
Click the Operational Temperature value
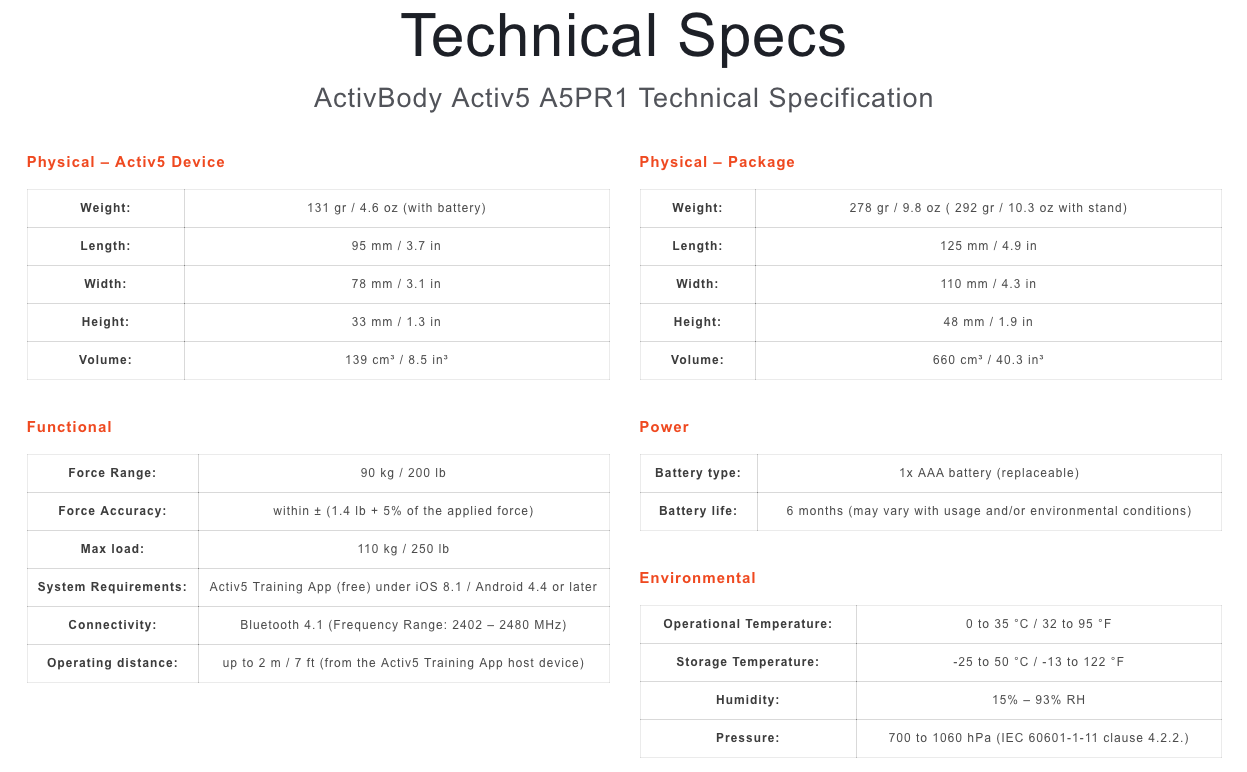(1038, 624)
